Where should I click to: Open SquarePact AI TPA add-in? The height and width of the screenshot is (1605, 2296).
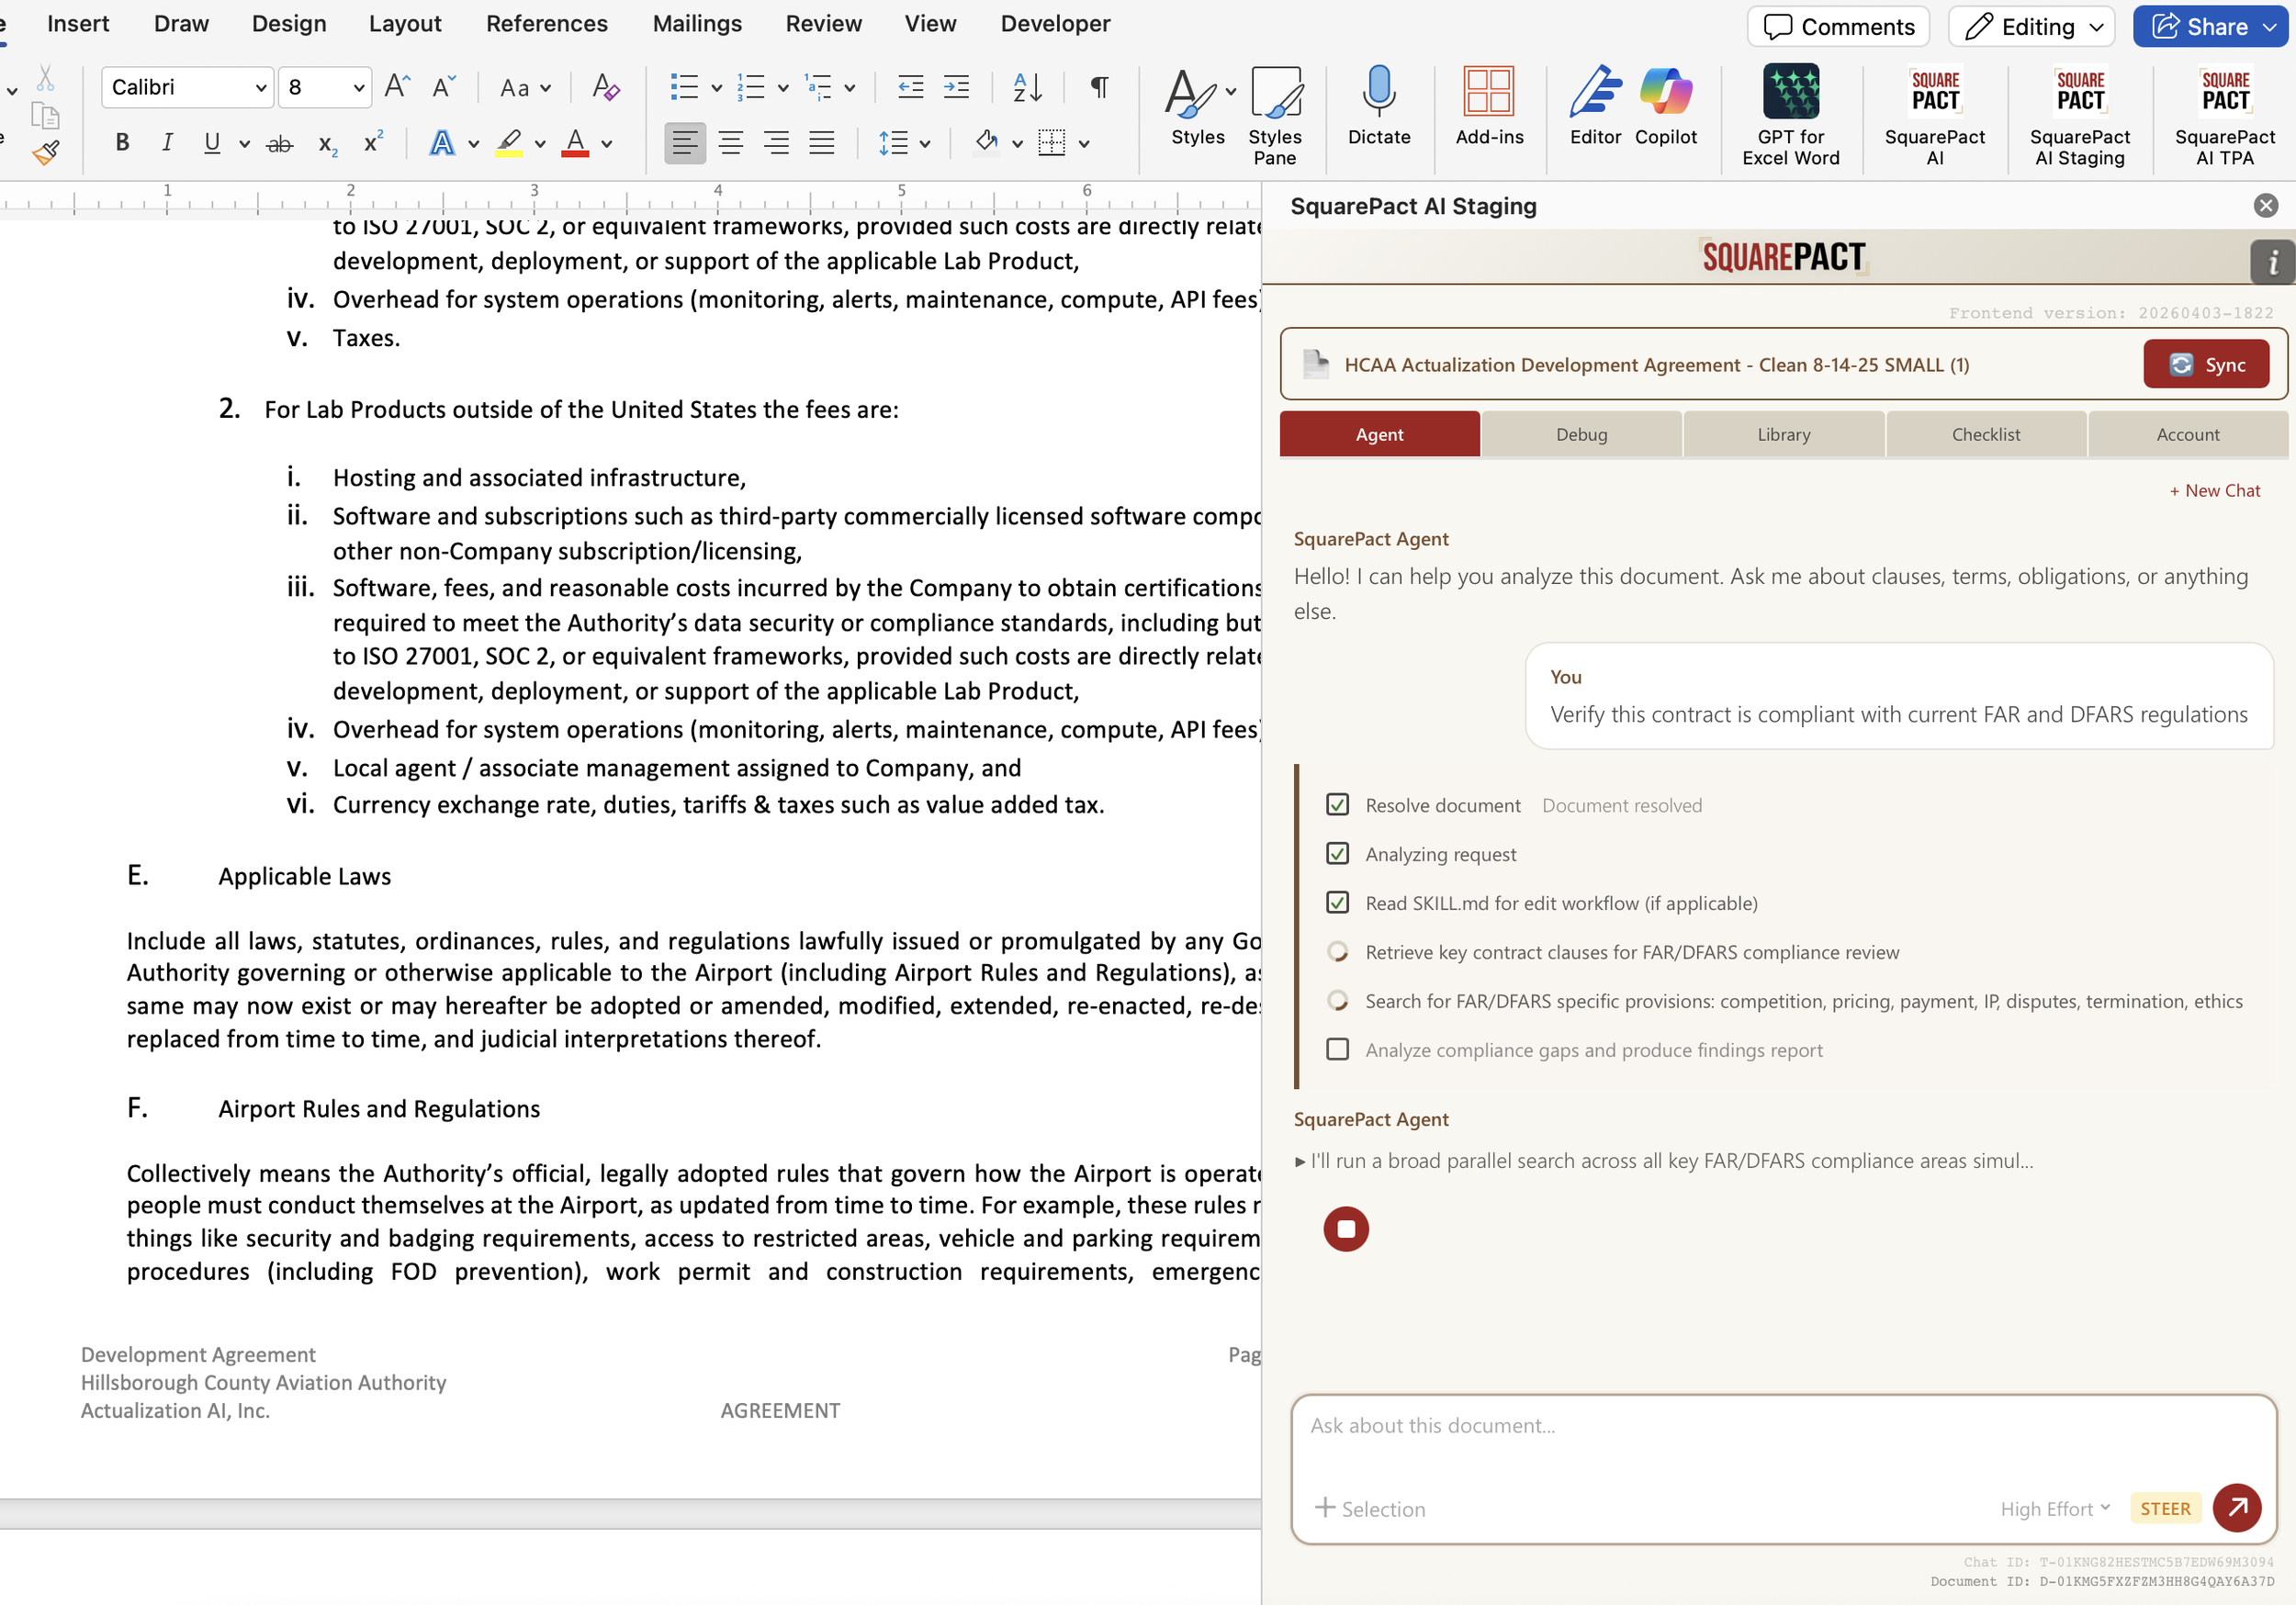pyautogui.click(x=2224, y=116)
